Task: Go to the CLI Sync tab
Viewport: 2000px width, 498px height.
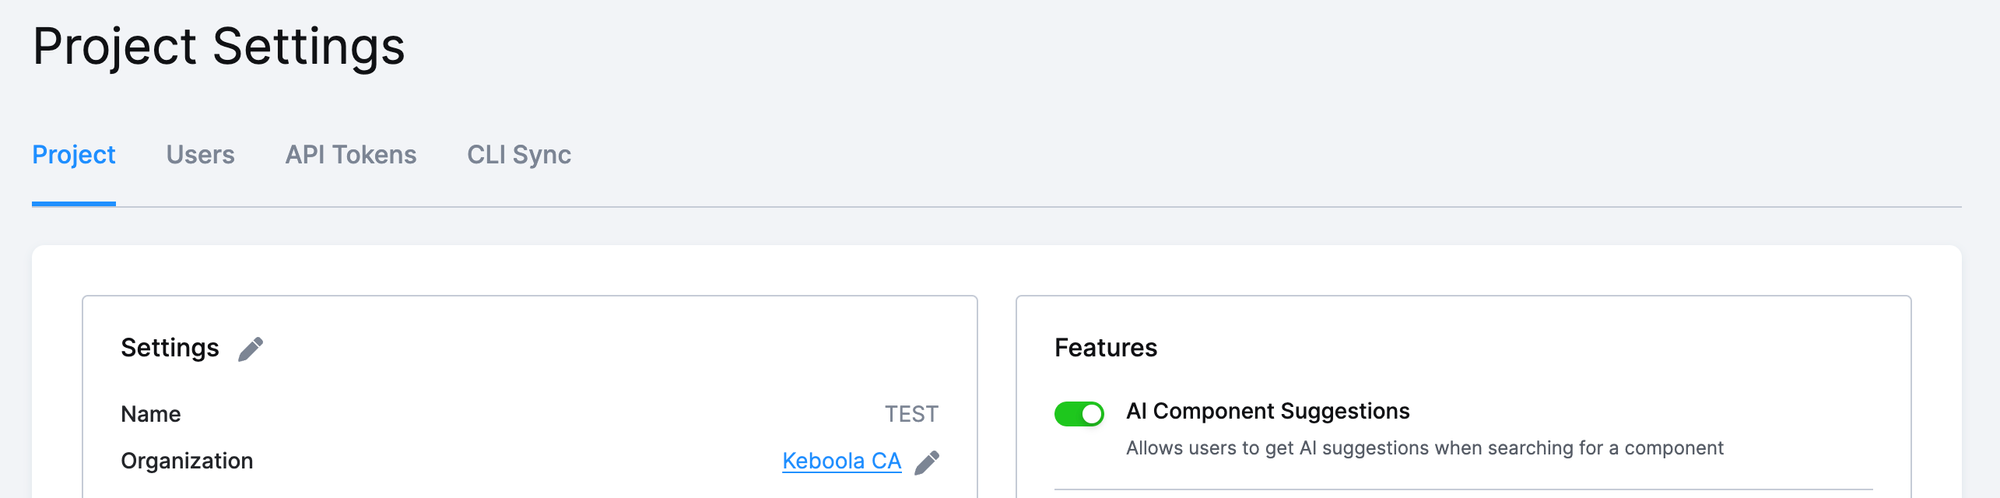Action: click(x=519, y=155)
